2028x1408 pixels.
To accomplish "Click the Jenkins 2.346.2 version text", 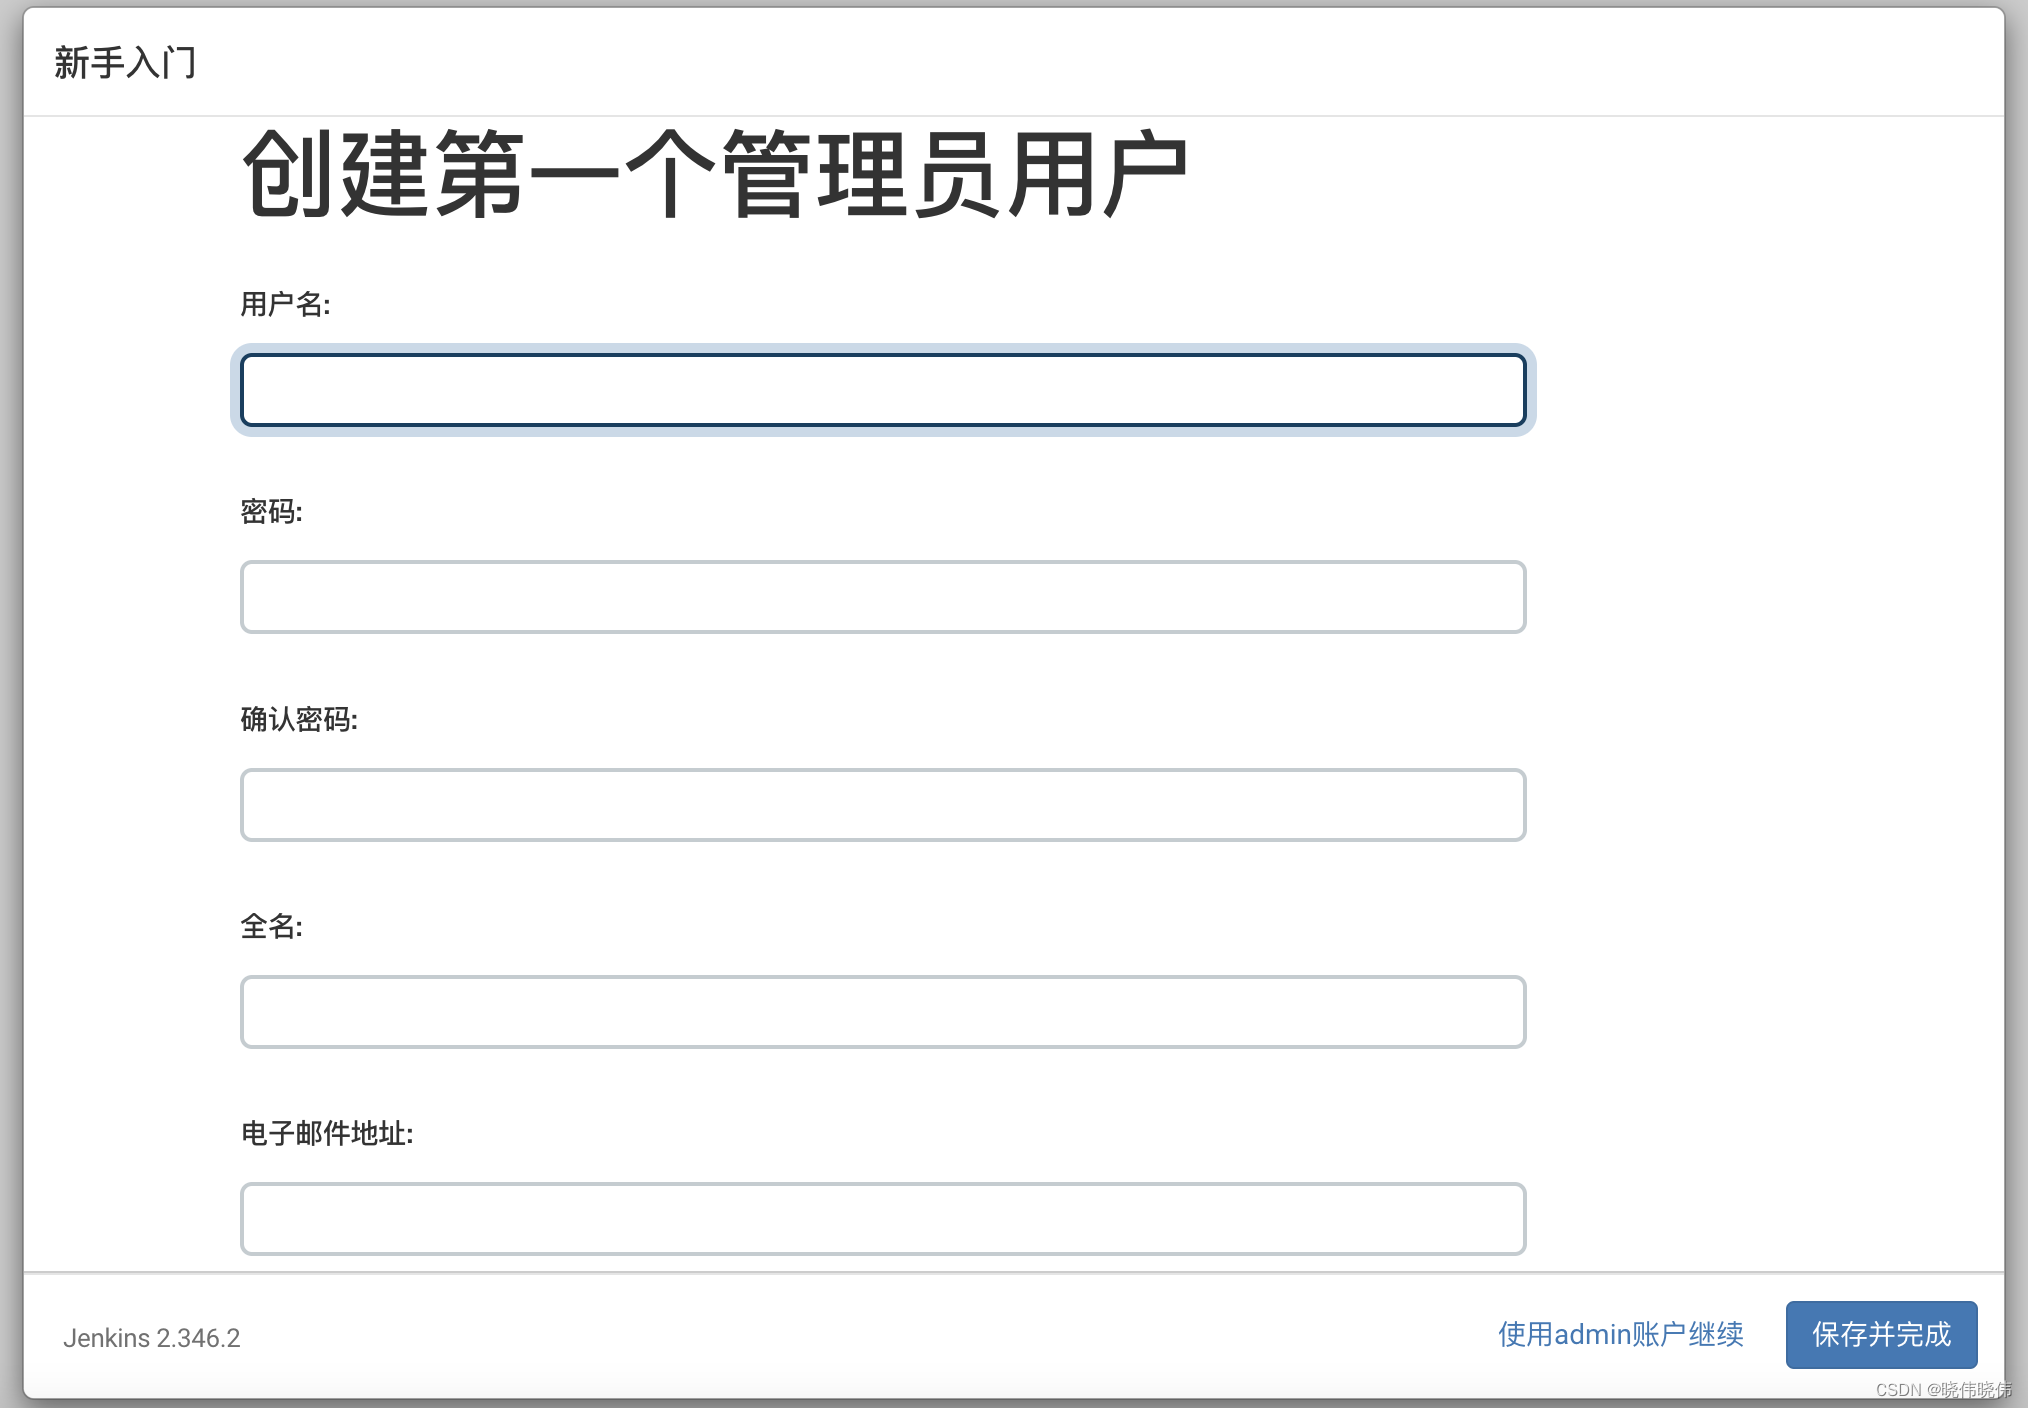I will (x=152, y=1338).
